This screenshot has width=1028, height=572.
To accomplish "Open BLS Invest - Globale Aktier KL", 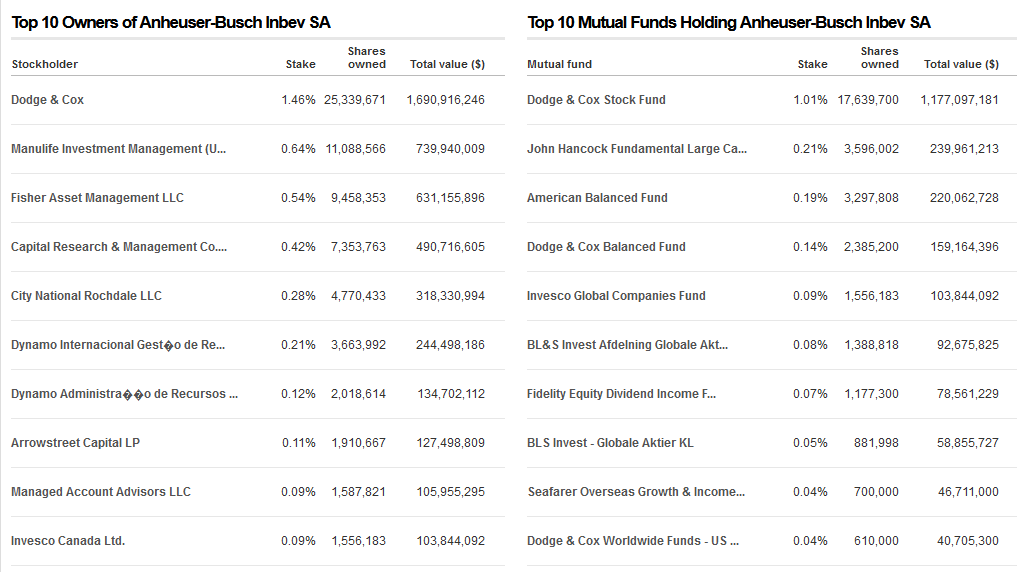I will click(610, 443).
